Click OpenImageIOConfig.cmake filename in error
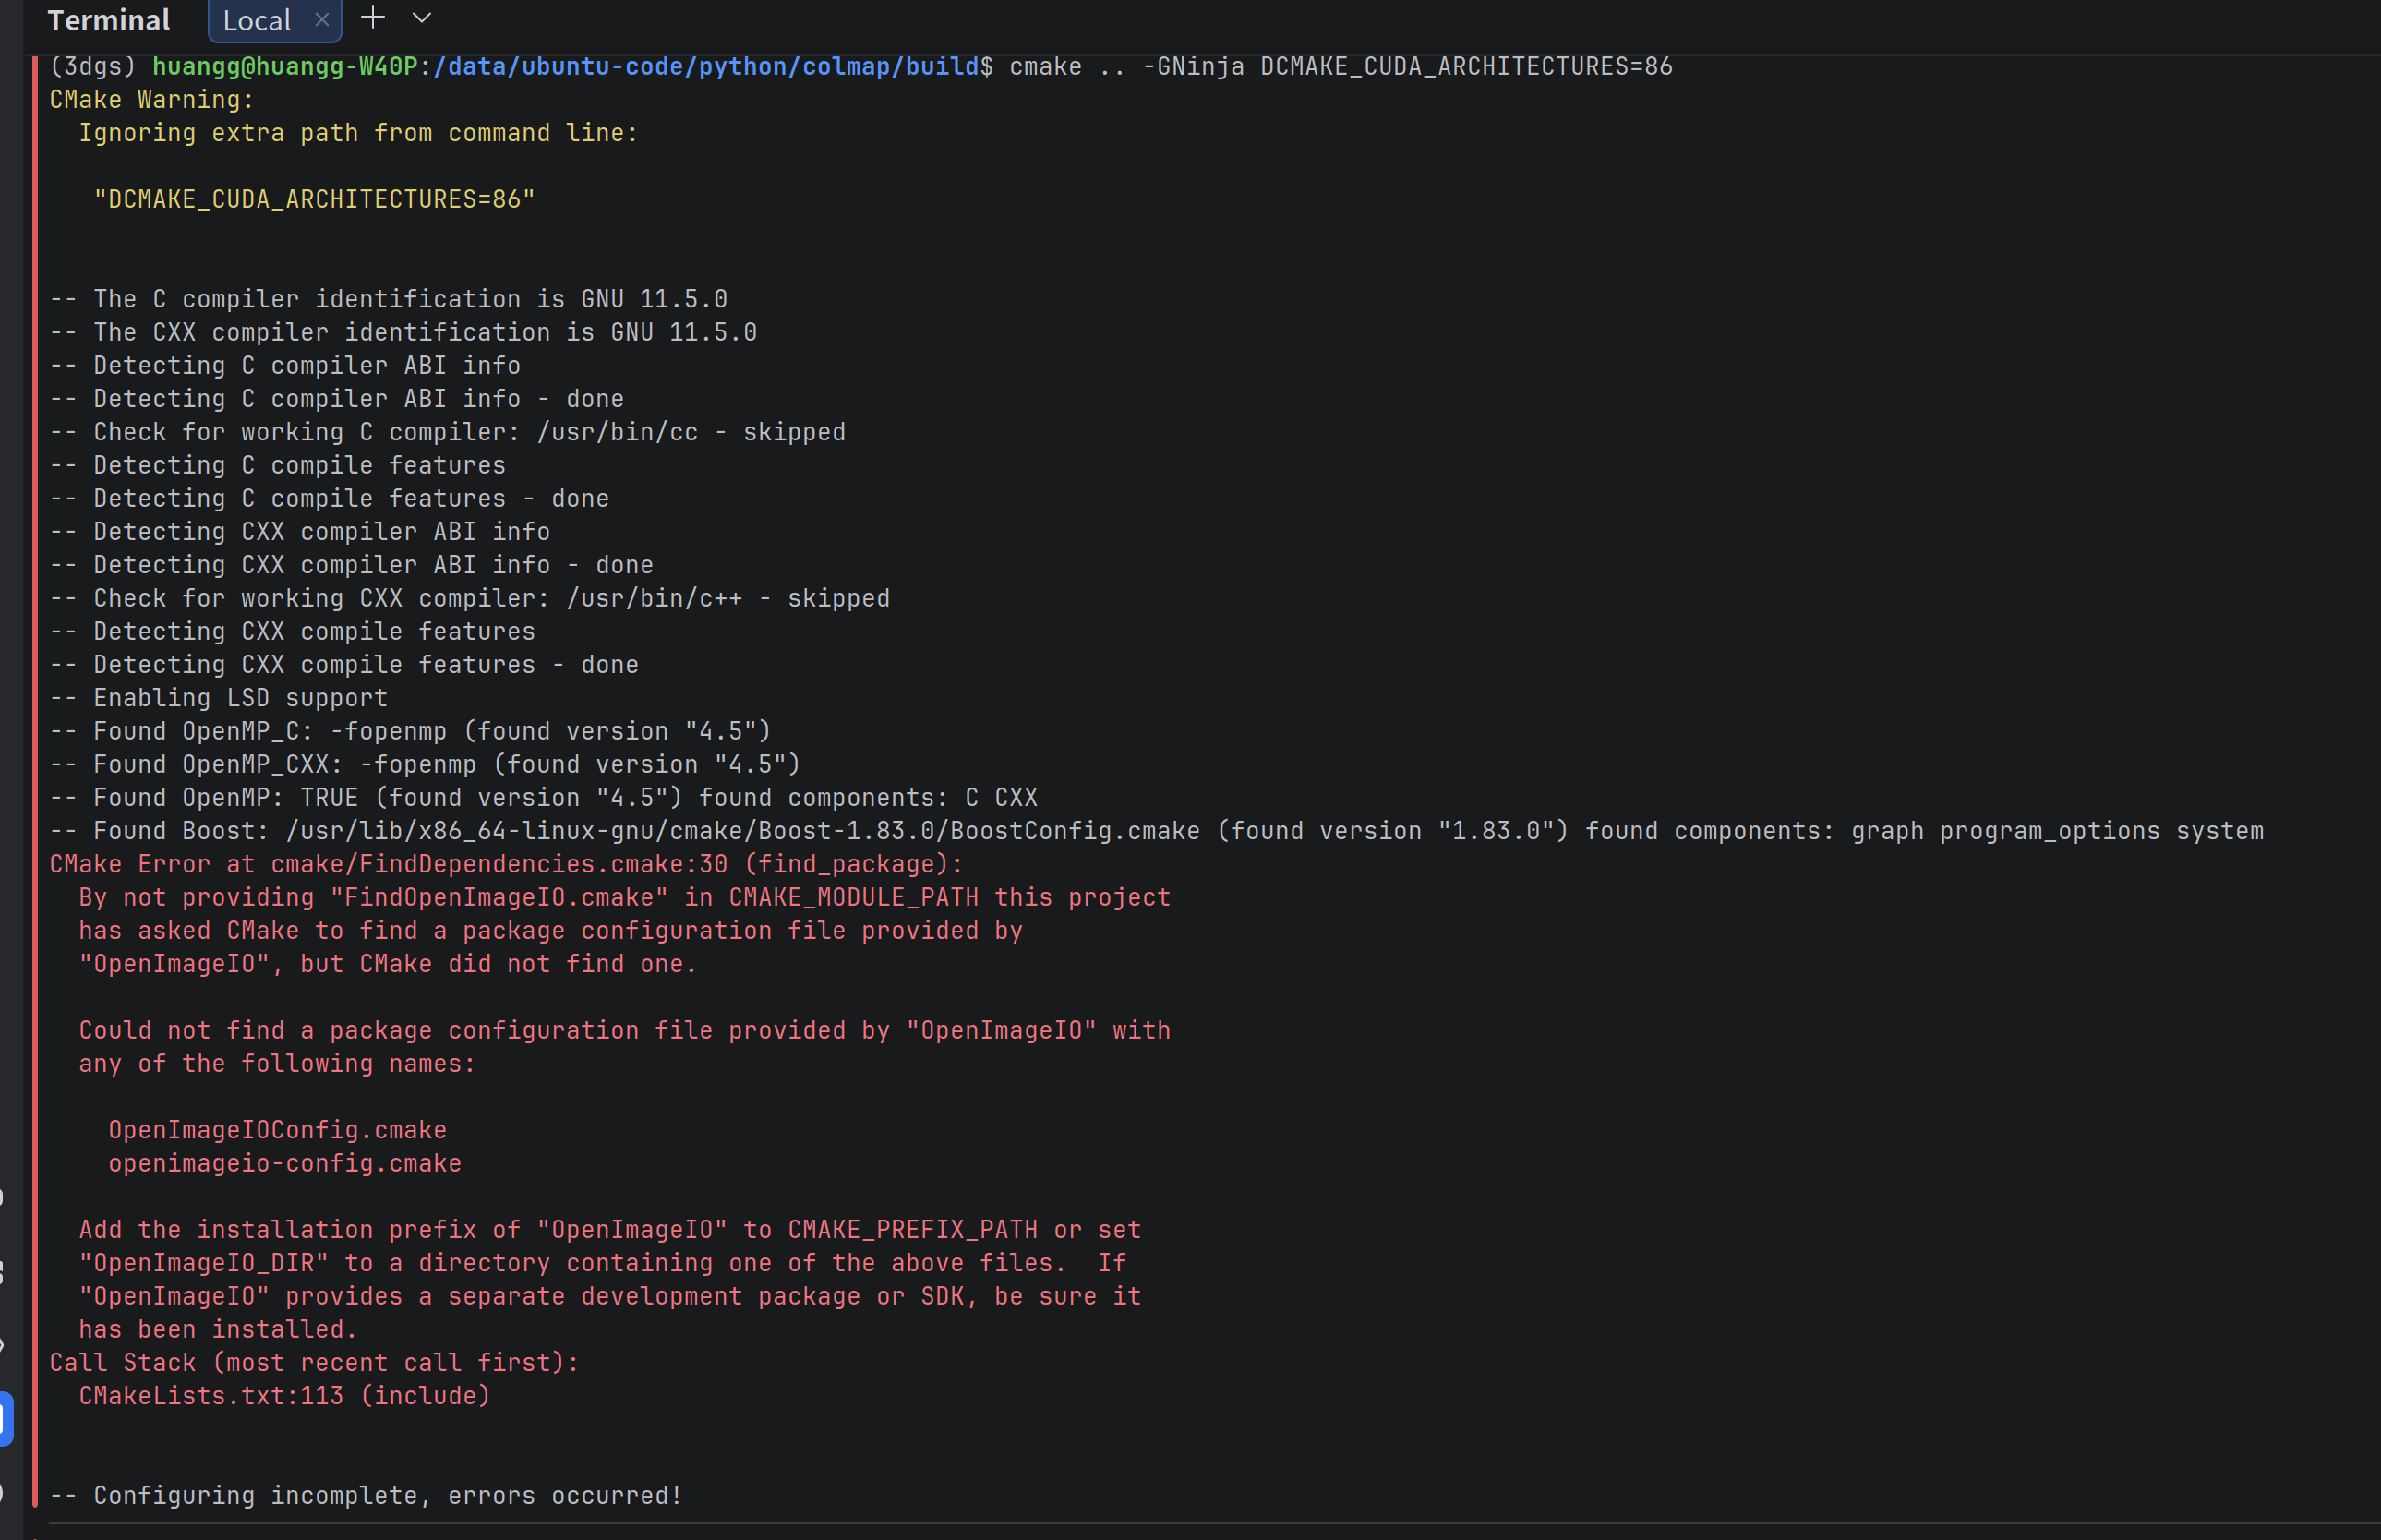Image resolution: width=2381 pixels, height=1540 pixels. [x=277, y=1130]
